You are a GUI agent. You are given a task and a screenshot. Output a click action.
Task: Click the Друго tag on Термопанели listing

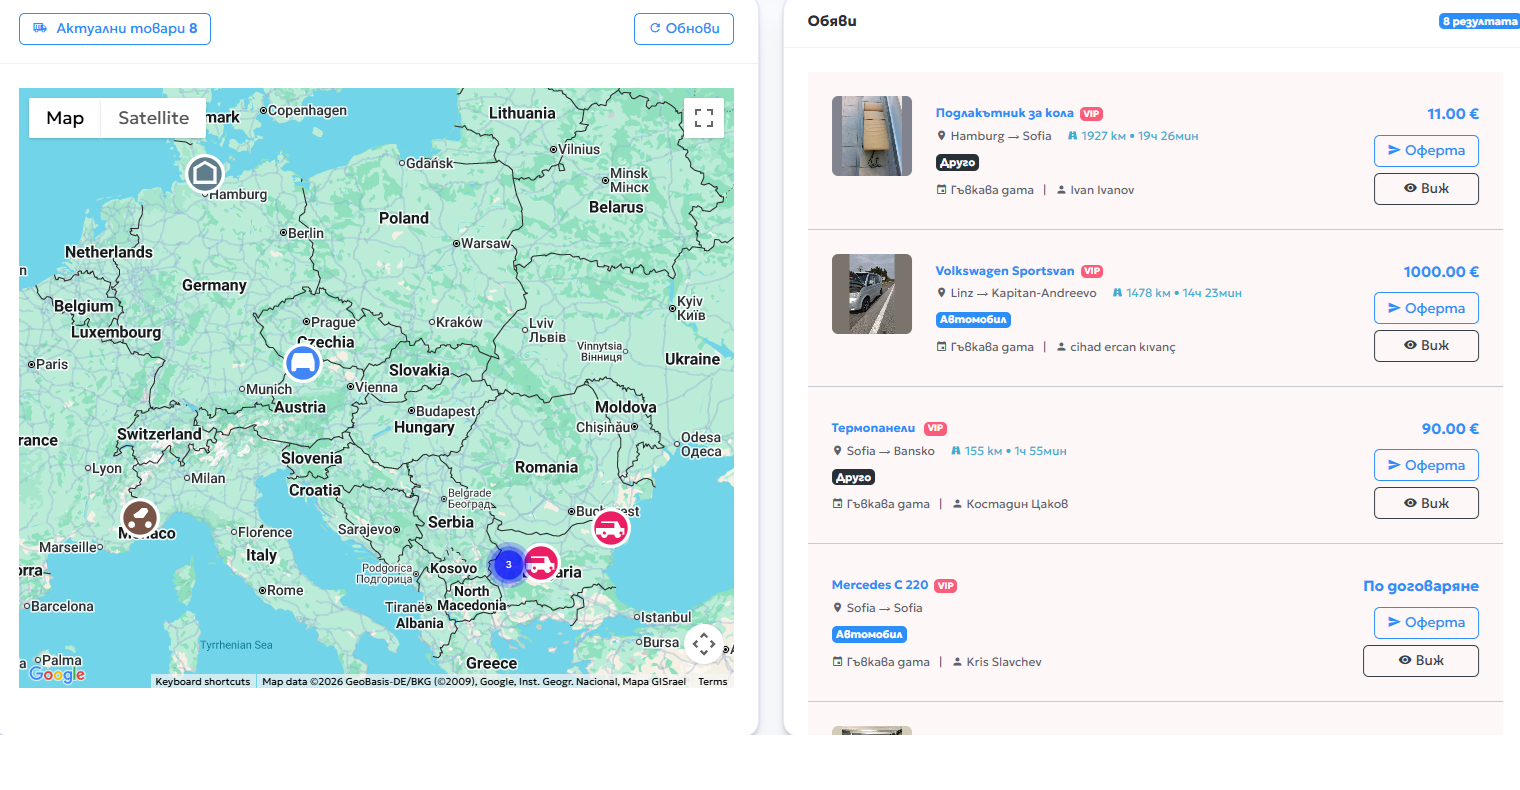pyautogui.click(x=853, y=478)
